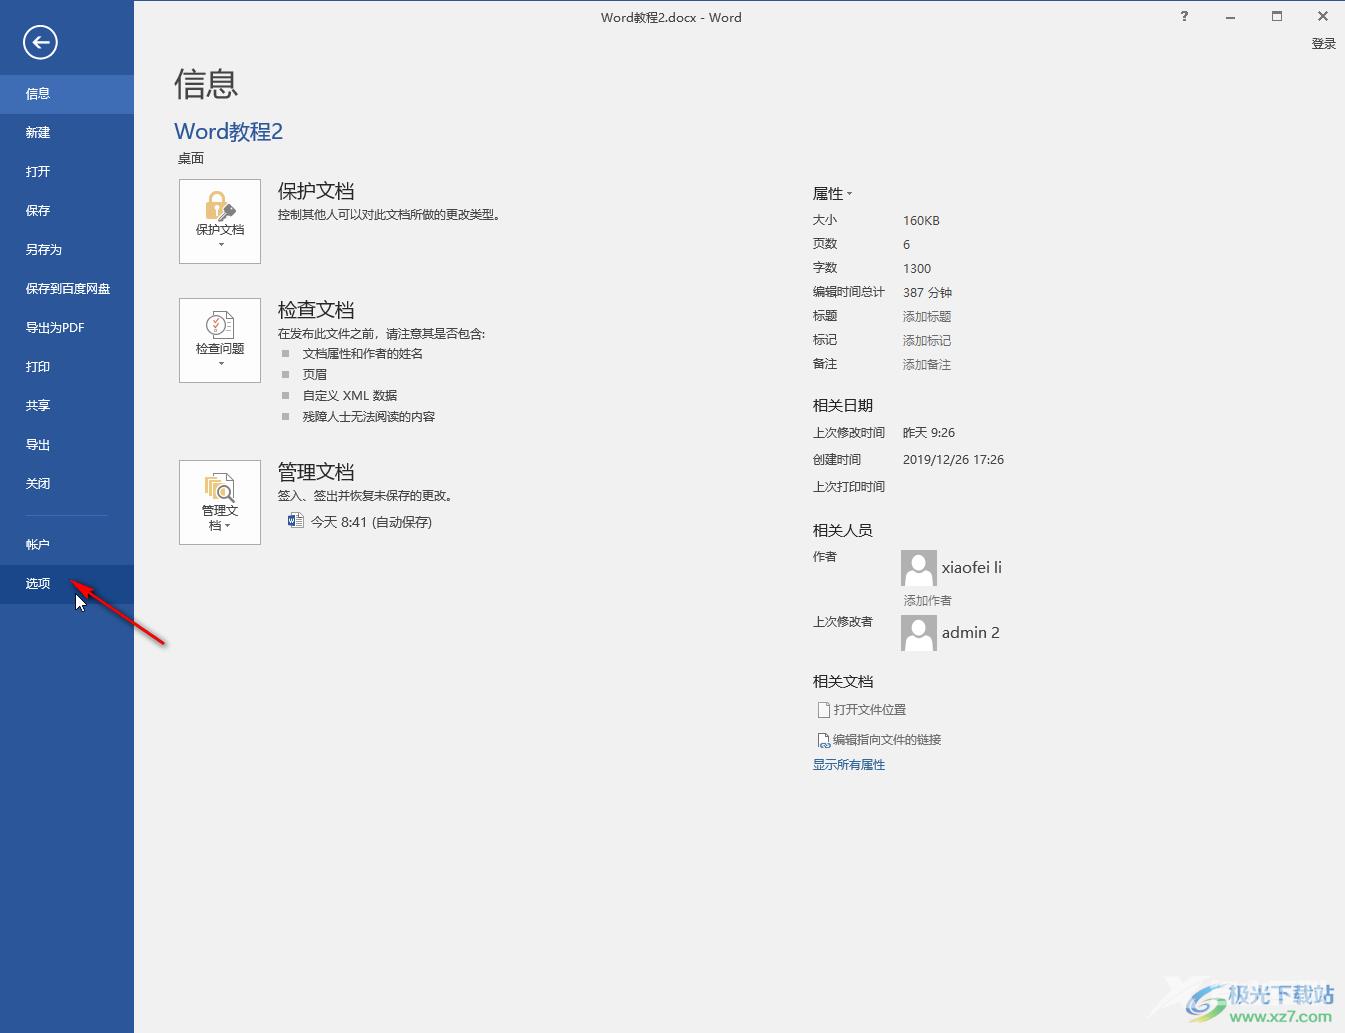Click the back arrow to return to document
1345x1033 pixels.
point(40,42)
